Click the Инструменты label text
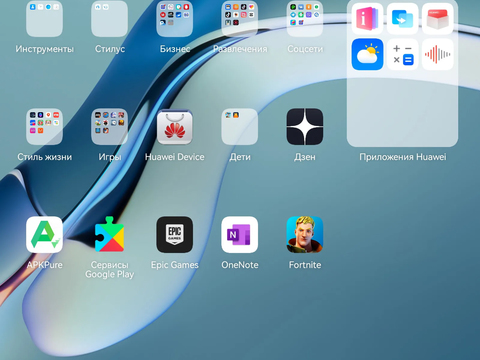 click(x=44, y=49)
